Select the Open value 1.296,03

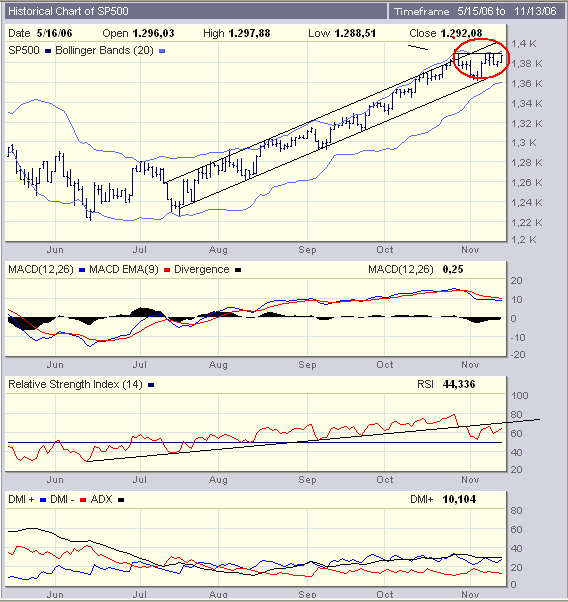coord(153,33)
